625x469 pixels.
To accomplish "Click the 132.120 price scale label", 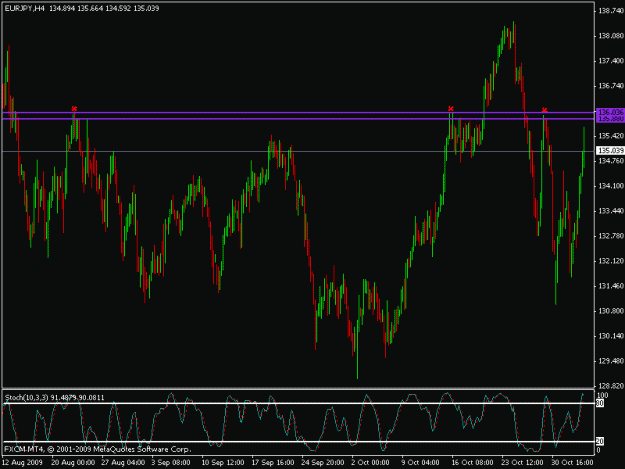I will 611,261.
